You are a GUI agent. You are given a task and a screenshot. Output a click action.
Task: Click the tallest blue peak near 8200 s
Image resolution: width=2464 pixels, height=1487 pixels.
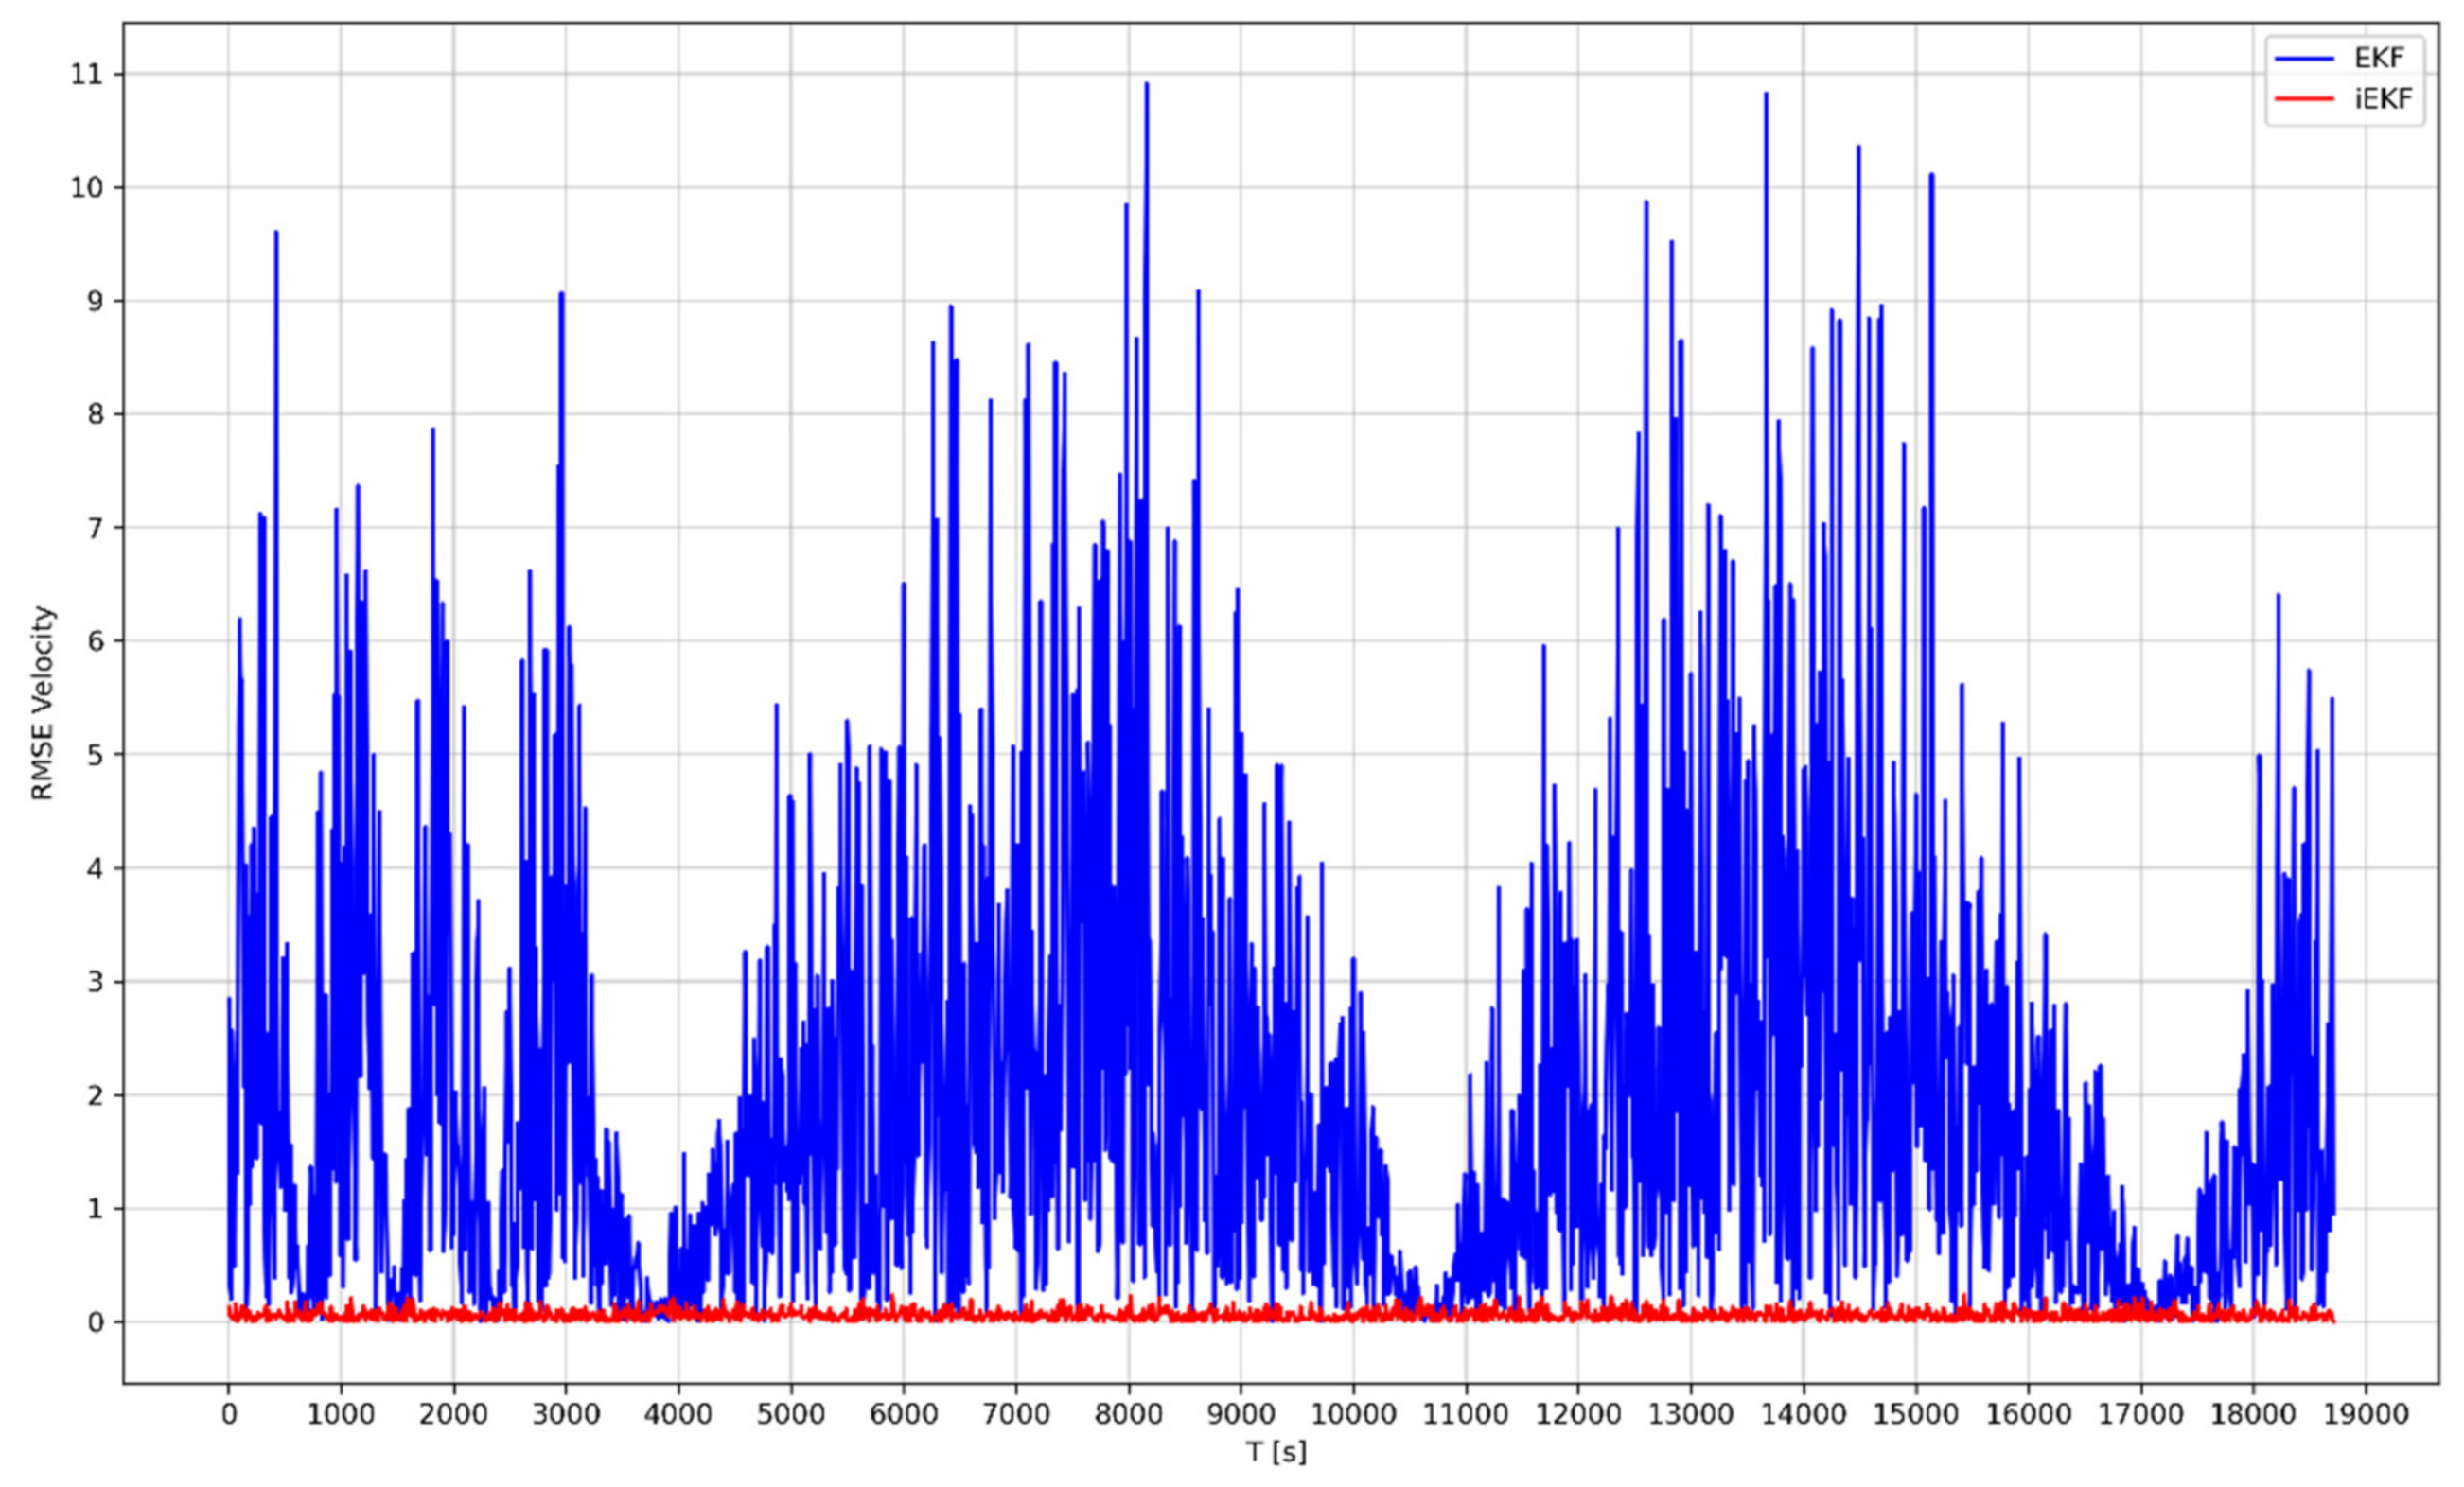[x=1146, y=90]
